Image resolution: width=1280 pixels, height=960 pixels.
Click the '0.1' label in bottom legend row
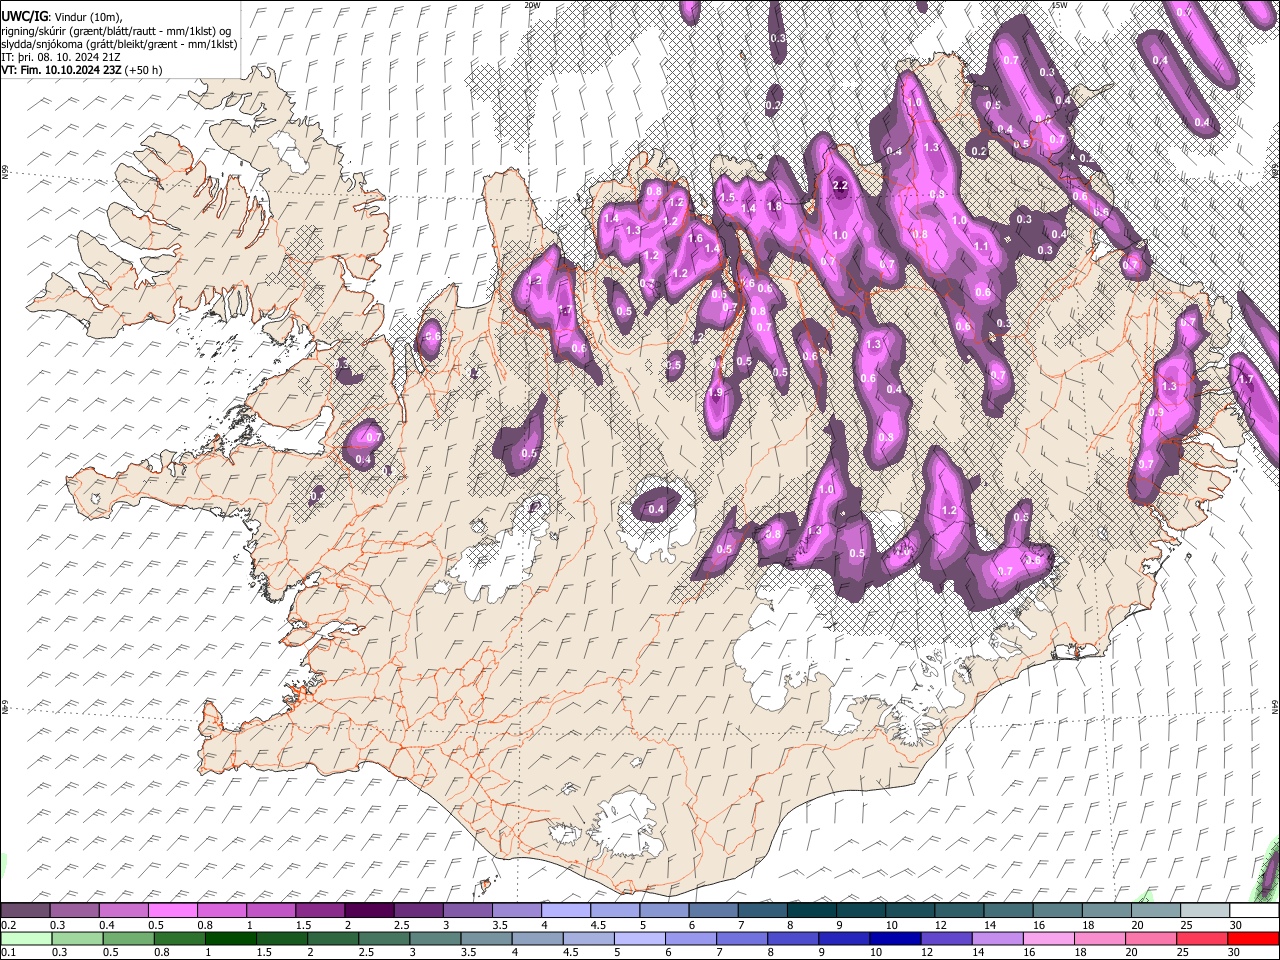coord(8,951)
